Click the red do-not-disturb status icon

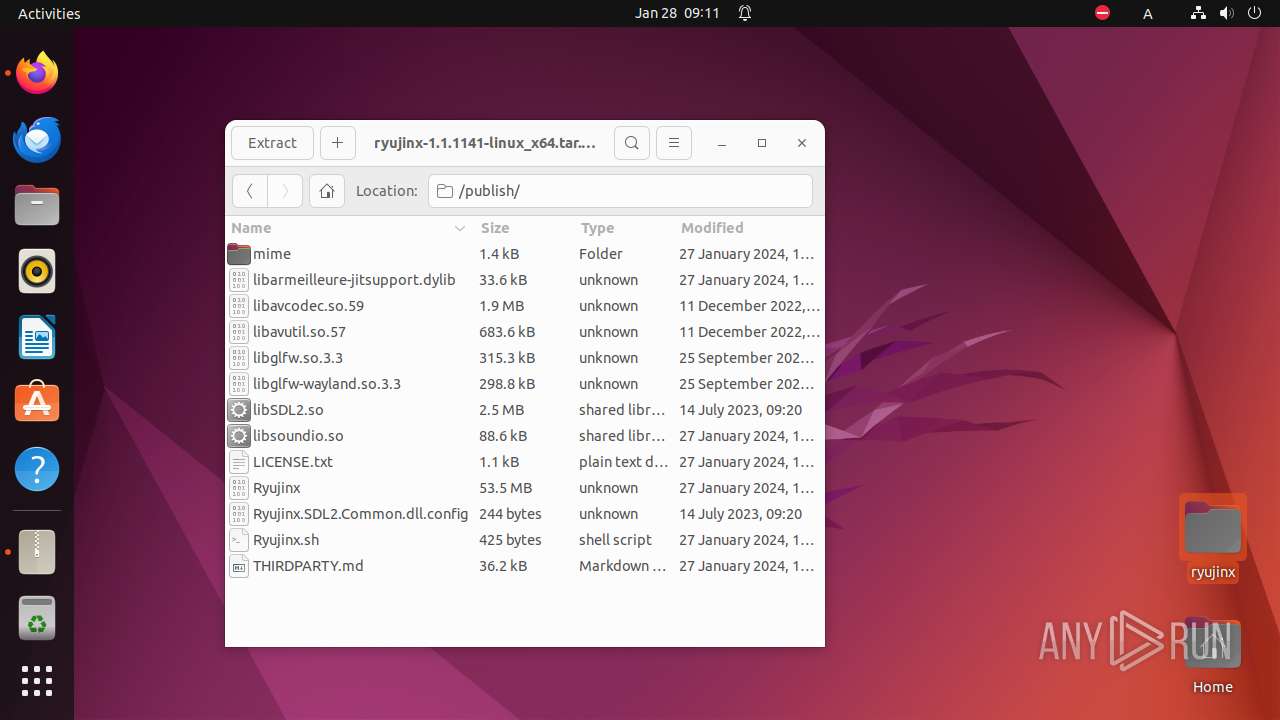tap(1102, 13)
